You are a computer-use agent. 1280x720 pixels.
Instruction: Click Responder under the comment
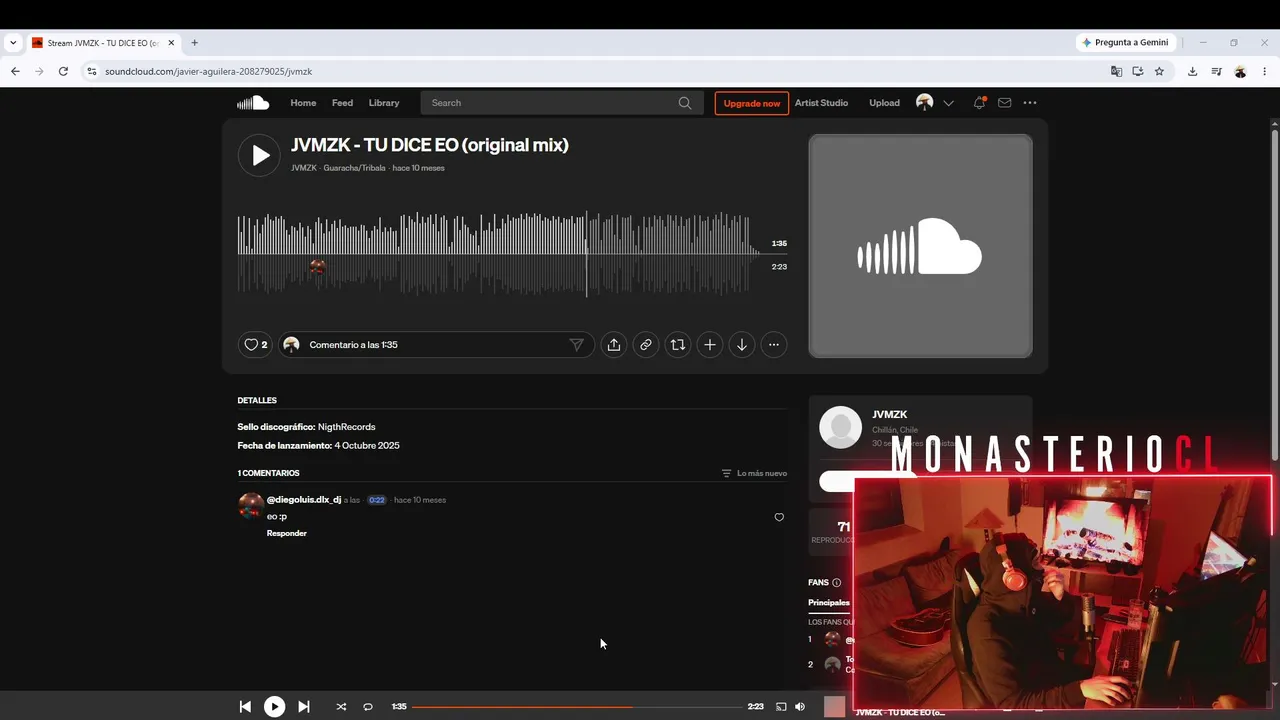[287, 533]
